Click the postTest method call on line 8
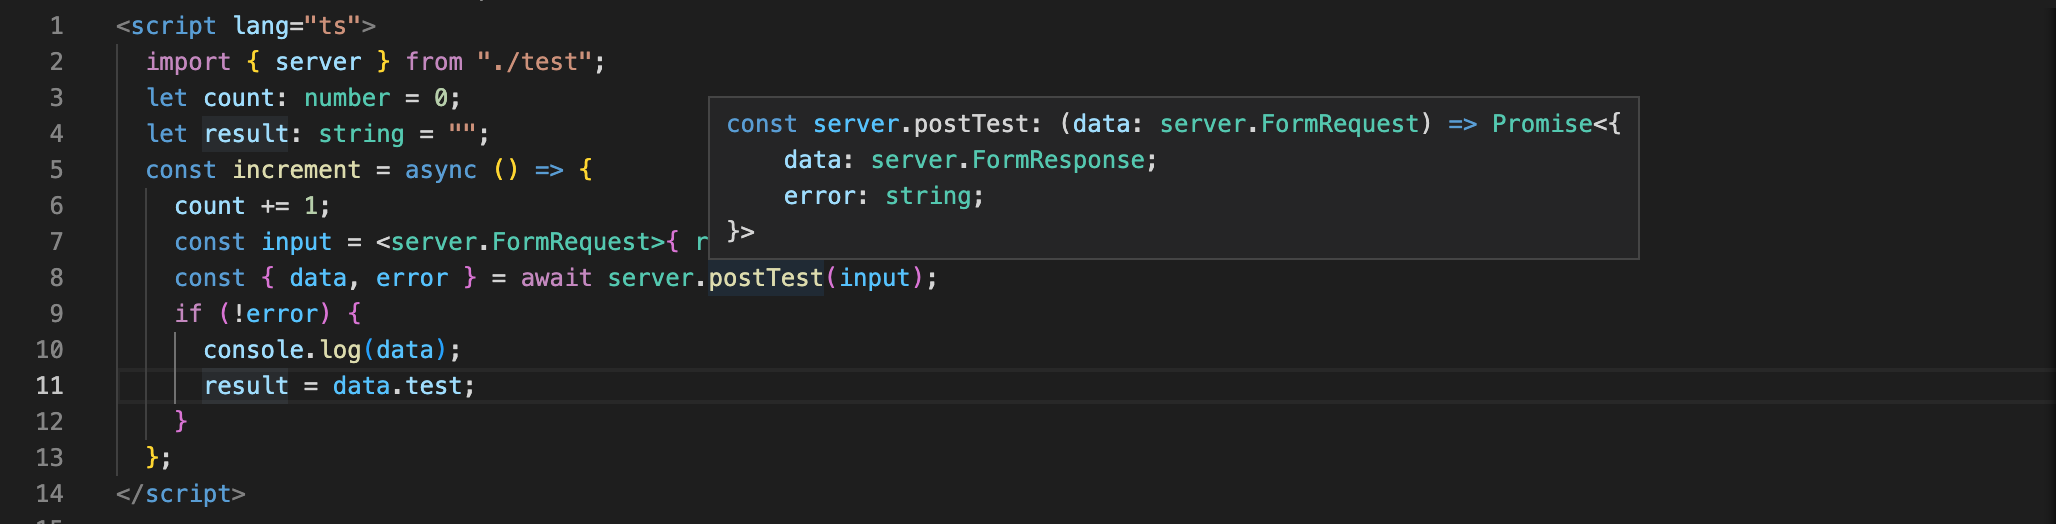The image size is (2056, 524). pyautogui.click(x=765, y=278)
